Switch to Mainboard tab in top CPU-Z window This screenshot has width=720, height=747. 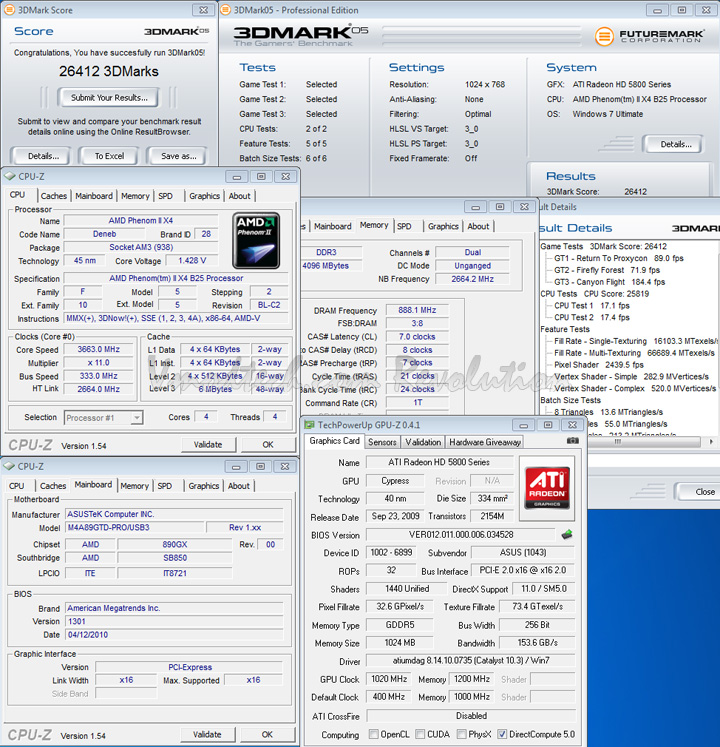tap(94, 196)
